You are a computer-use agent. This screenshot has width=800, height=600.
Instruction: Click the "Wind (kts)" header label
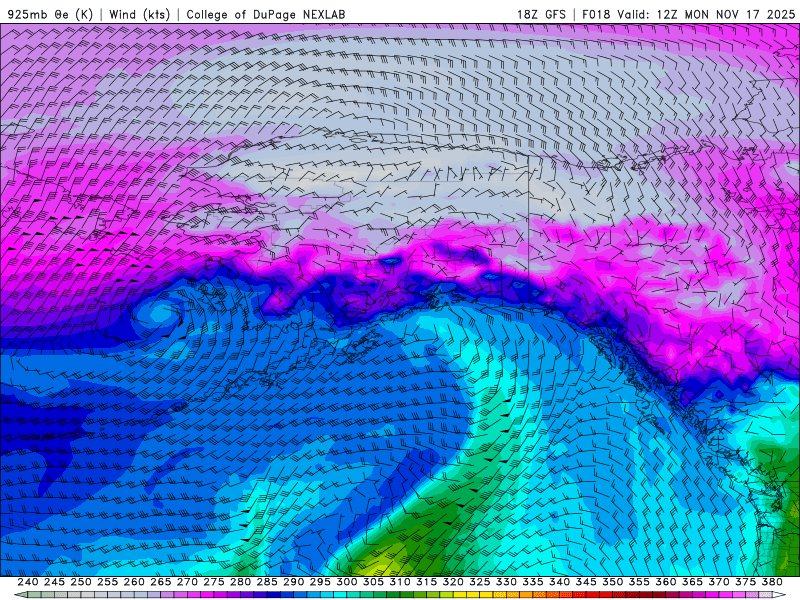pos(140,14)
